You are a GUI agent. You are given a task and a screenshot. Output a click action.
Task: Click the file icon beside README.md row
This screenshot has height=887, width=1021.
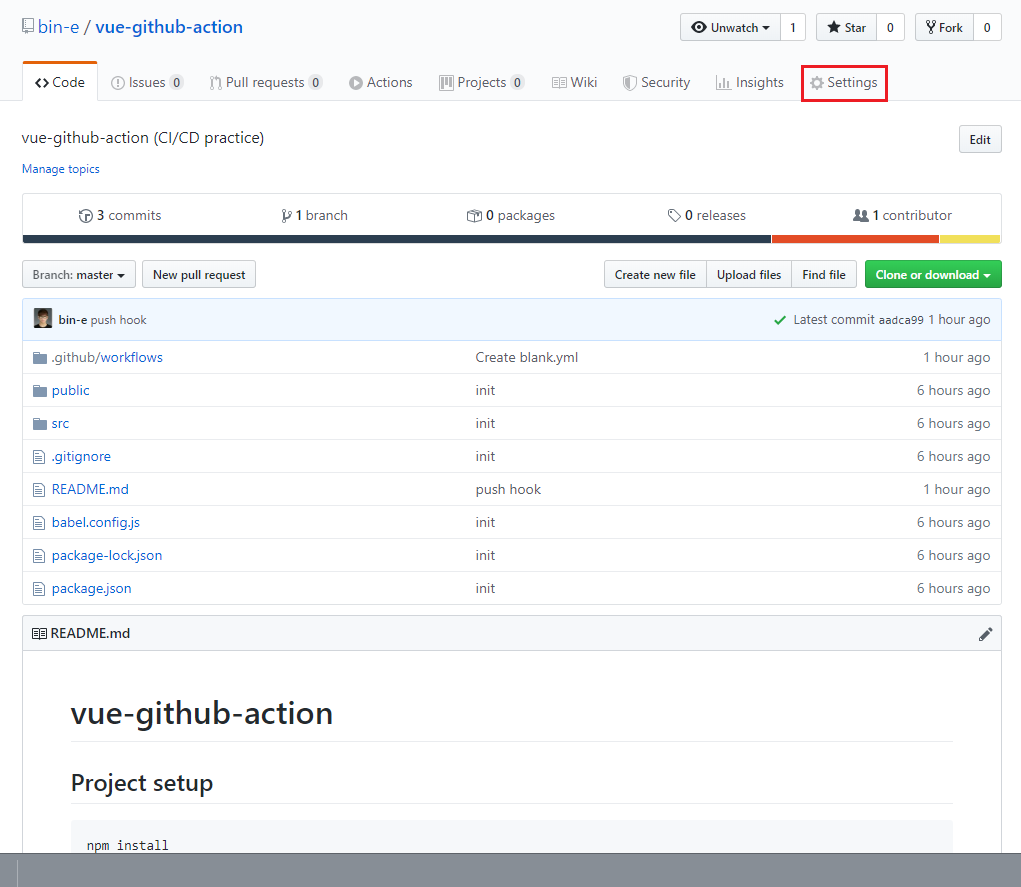coord(39,490)
